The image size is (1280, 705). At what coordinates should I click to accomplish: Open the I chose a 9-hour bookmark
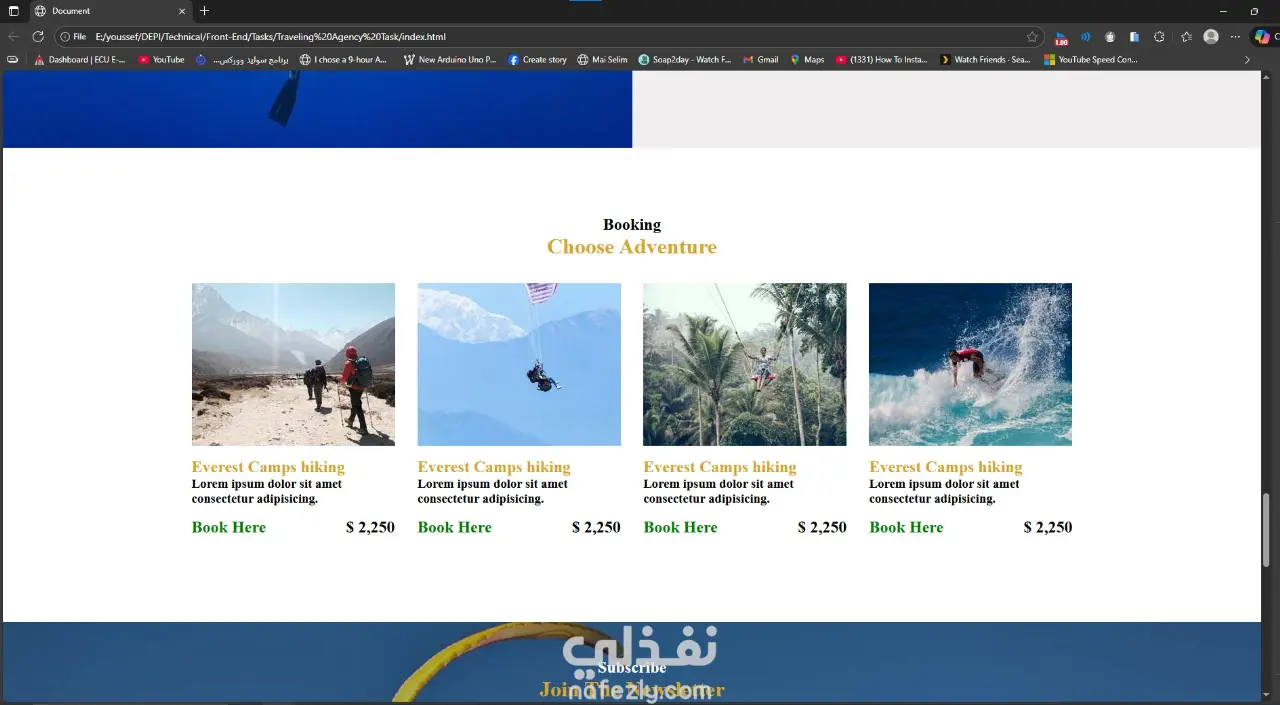343,60
